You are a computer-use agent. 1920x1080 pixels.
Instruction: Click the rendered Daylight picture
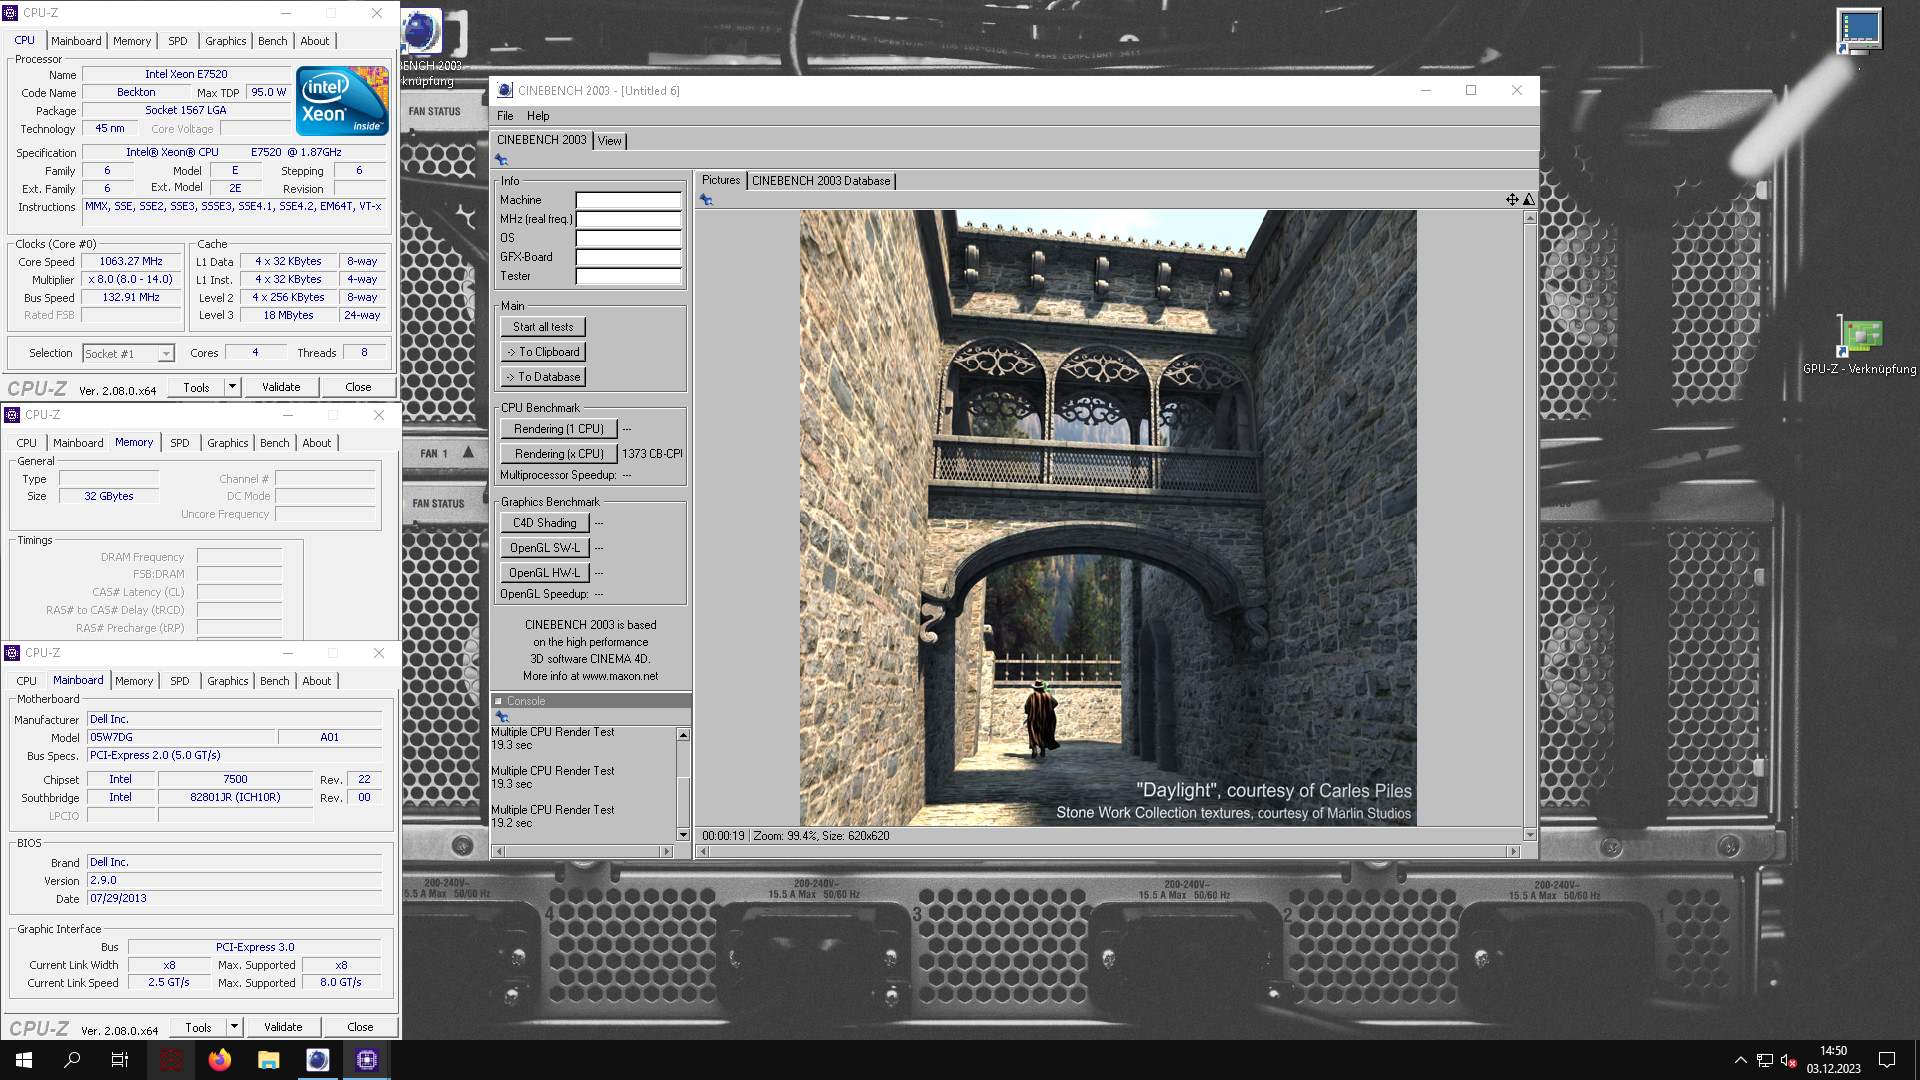(1108, 518)
